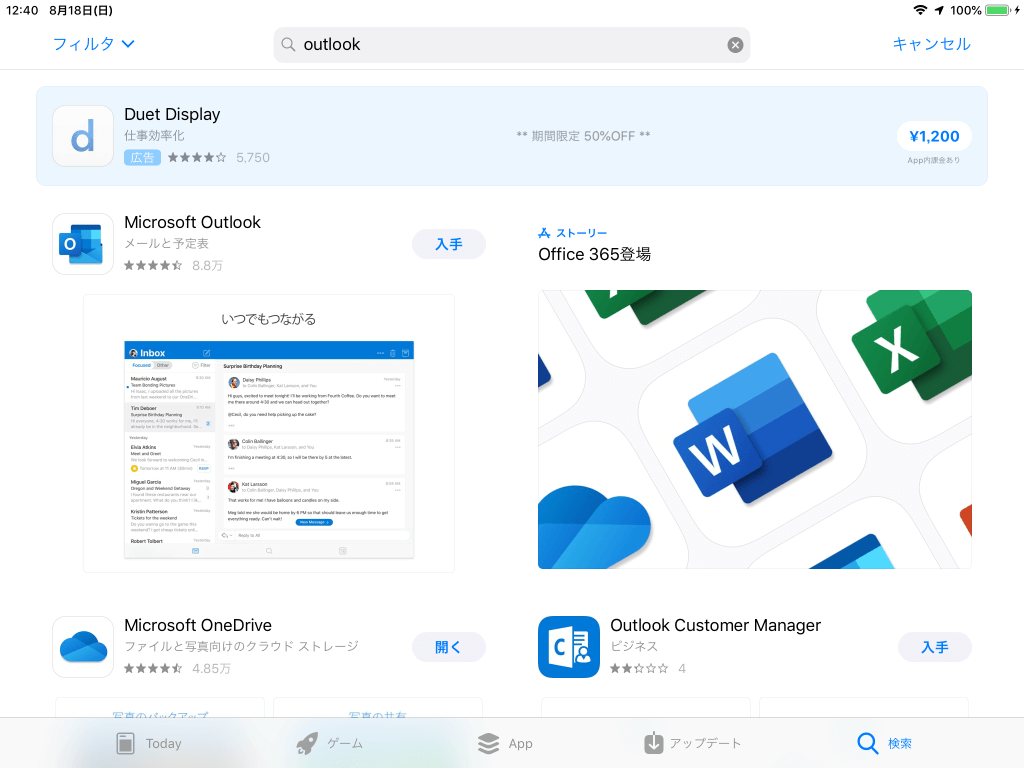Tap the メールと予定表 subtitle
The height and width of the screenshot is (768, 1024).
pyautogui.click(x=167, y=244)
